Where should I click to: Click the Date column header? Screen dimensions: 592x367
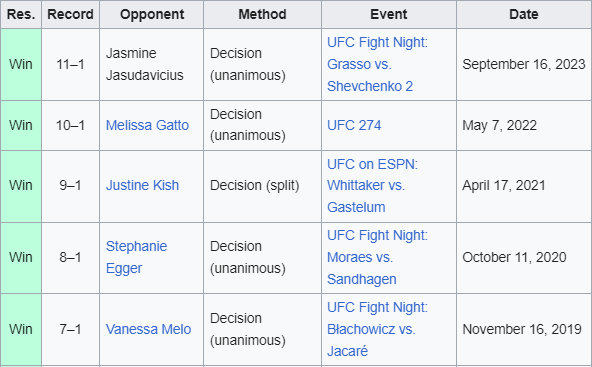pyautogui.click(x=524, y=14)
